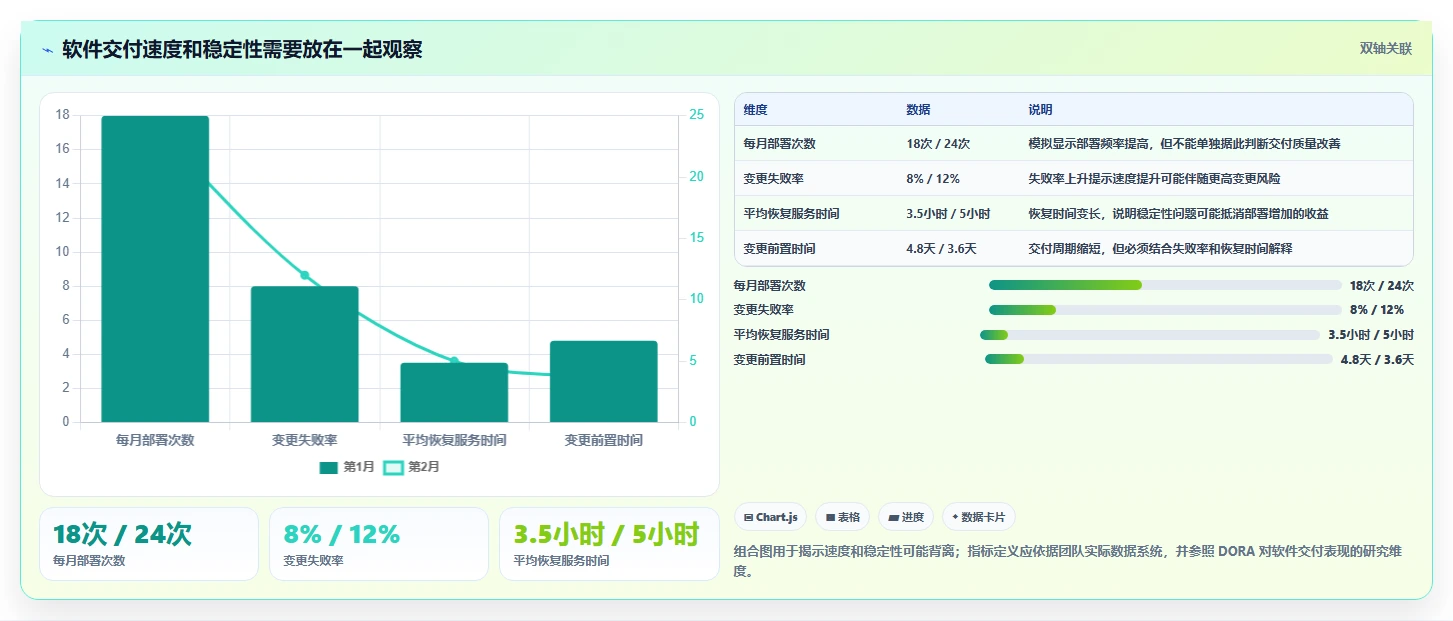Click the page title 软件交付速度和稳定性
Screen dimensions: 1453x621
[x=242, y=49]
